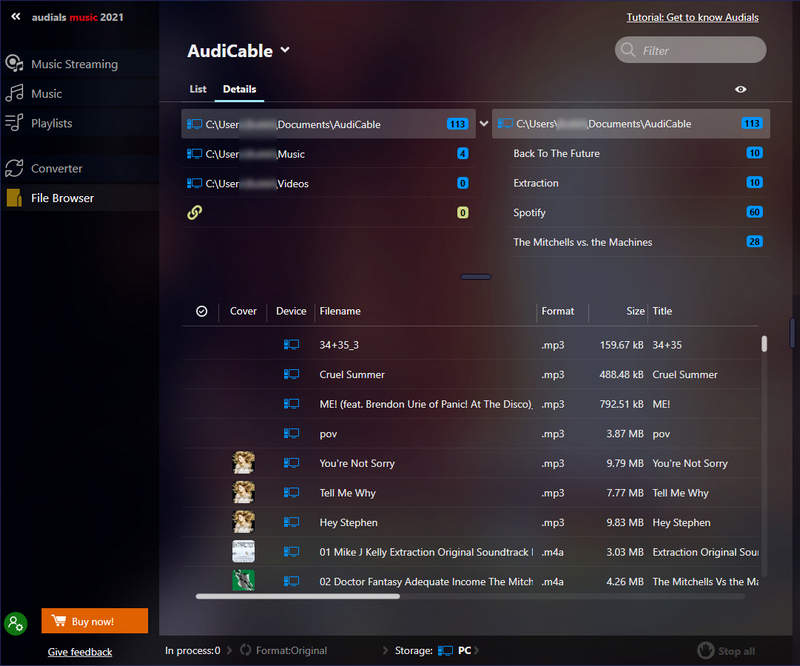Click the 10 badge beside Back To The Future
Viewport: 800px width, 666px height.
754,153
